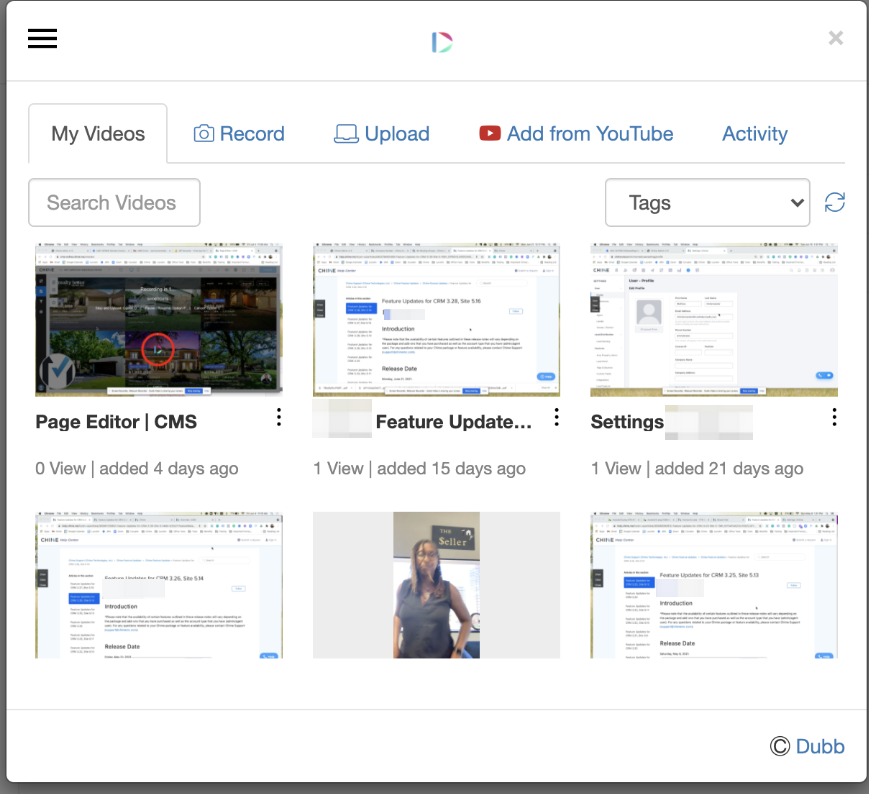The width and height of the screenshot is (881, 794).
Task: Click the Search Videos input field
Action: click(x=114, y=202)
